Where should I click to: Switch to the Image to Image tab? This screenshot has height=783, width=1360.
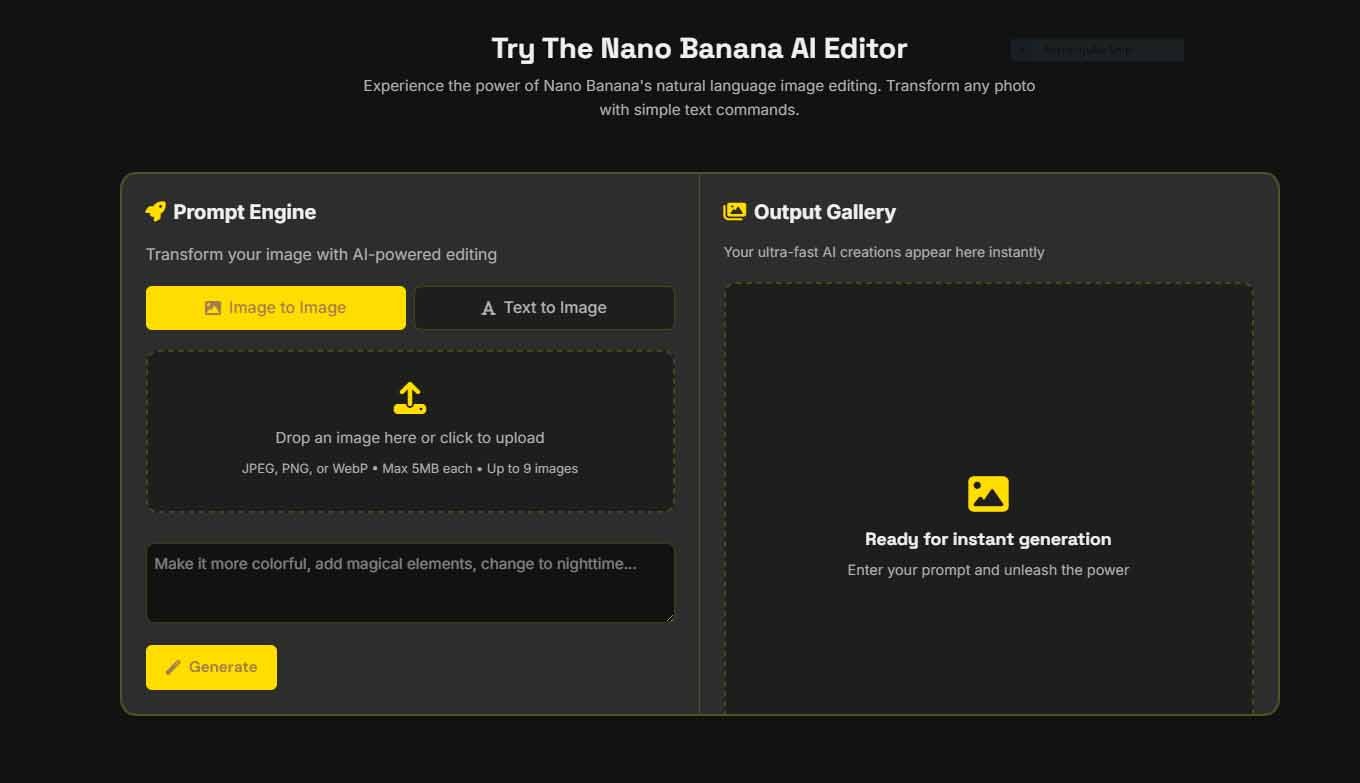pyautogui.click(x=276, y=308)
